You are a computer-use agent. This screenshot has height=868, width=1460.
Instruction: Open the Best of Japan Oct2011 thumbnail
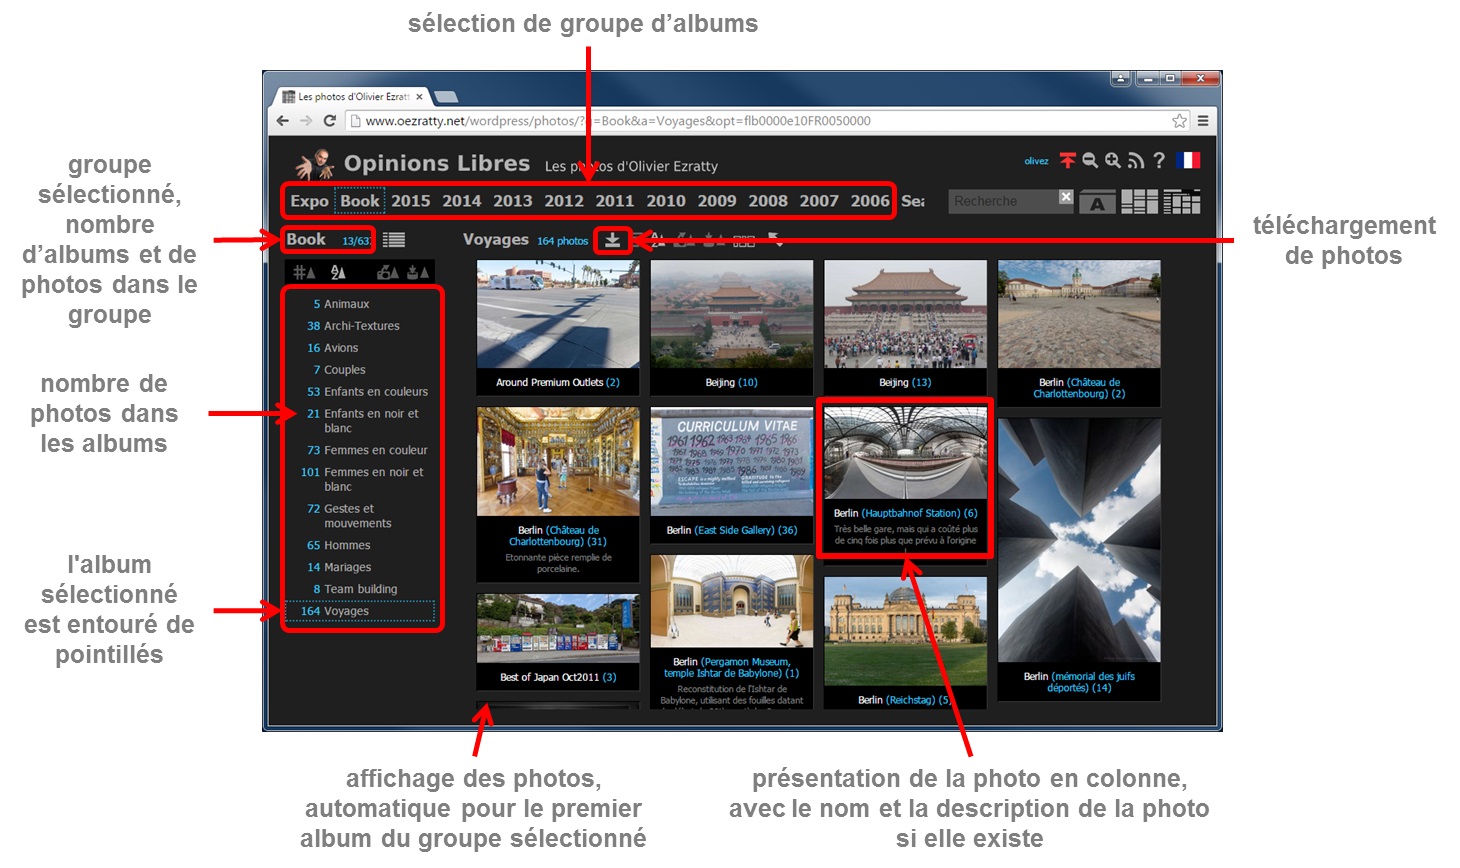[558, 629]
